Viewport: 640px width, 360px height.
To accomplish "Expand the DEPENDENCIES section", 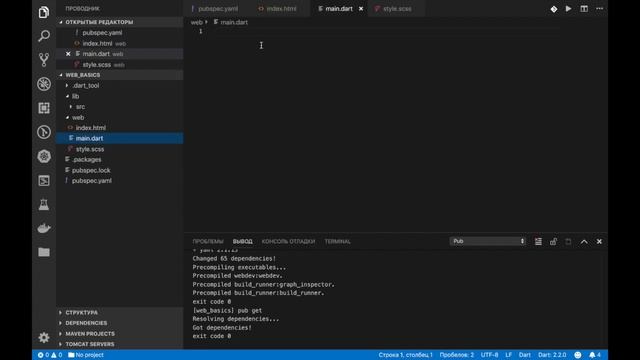I will [86, 323].
